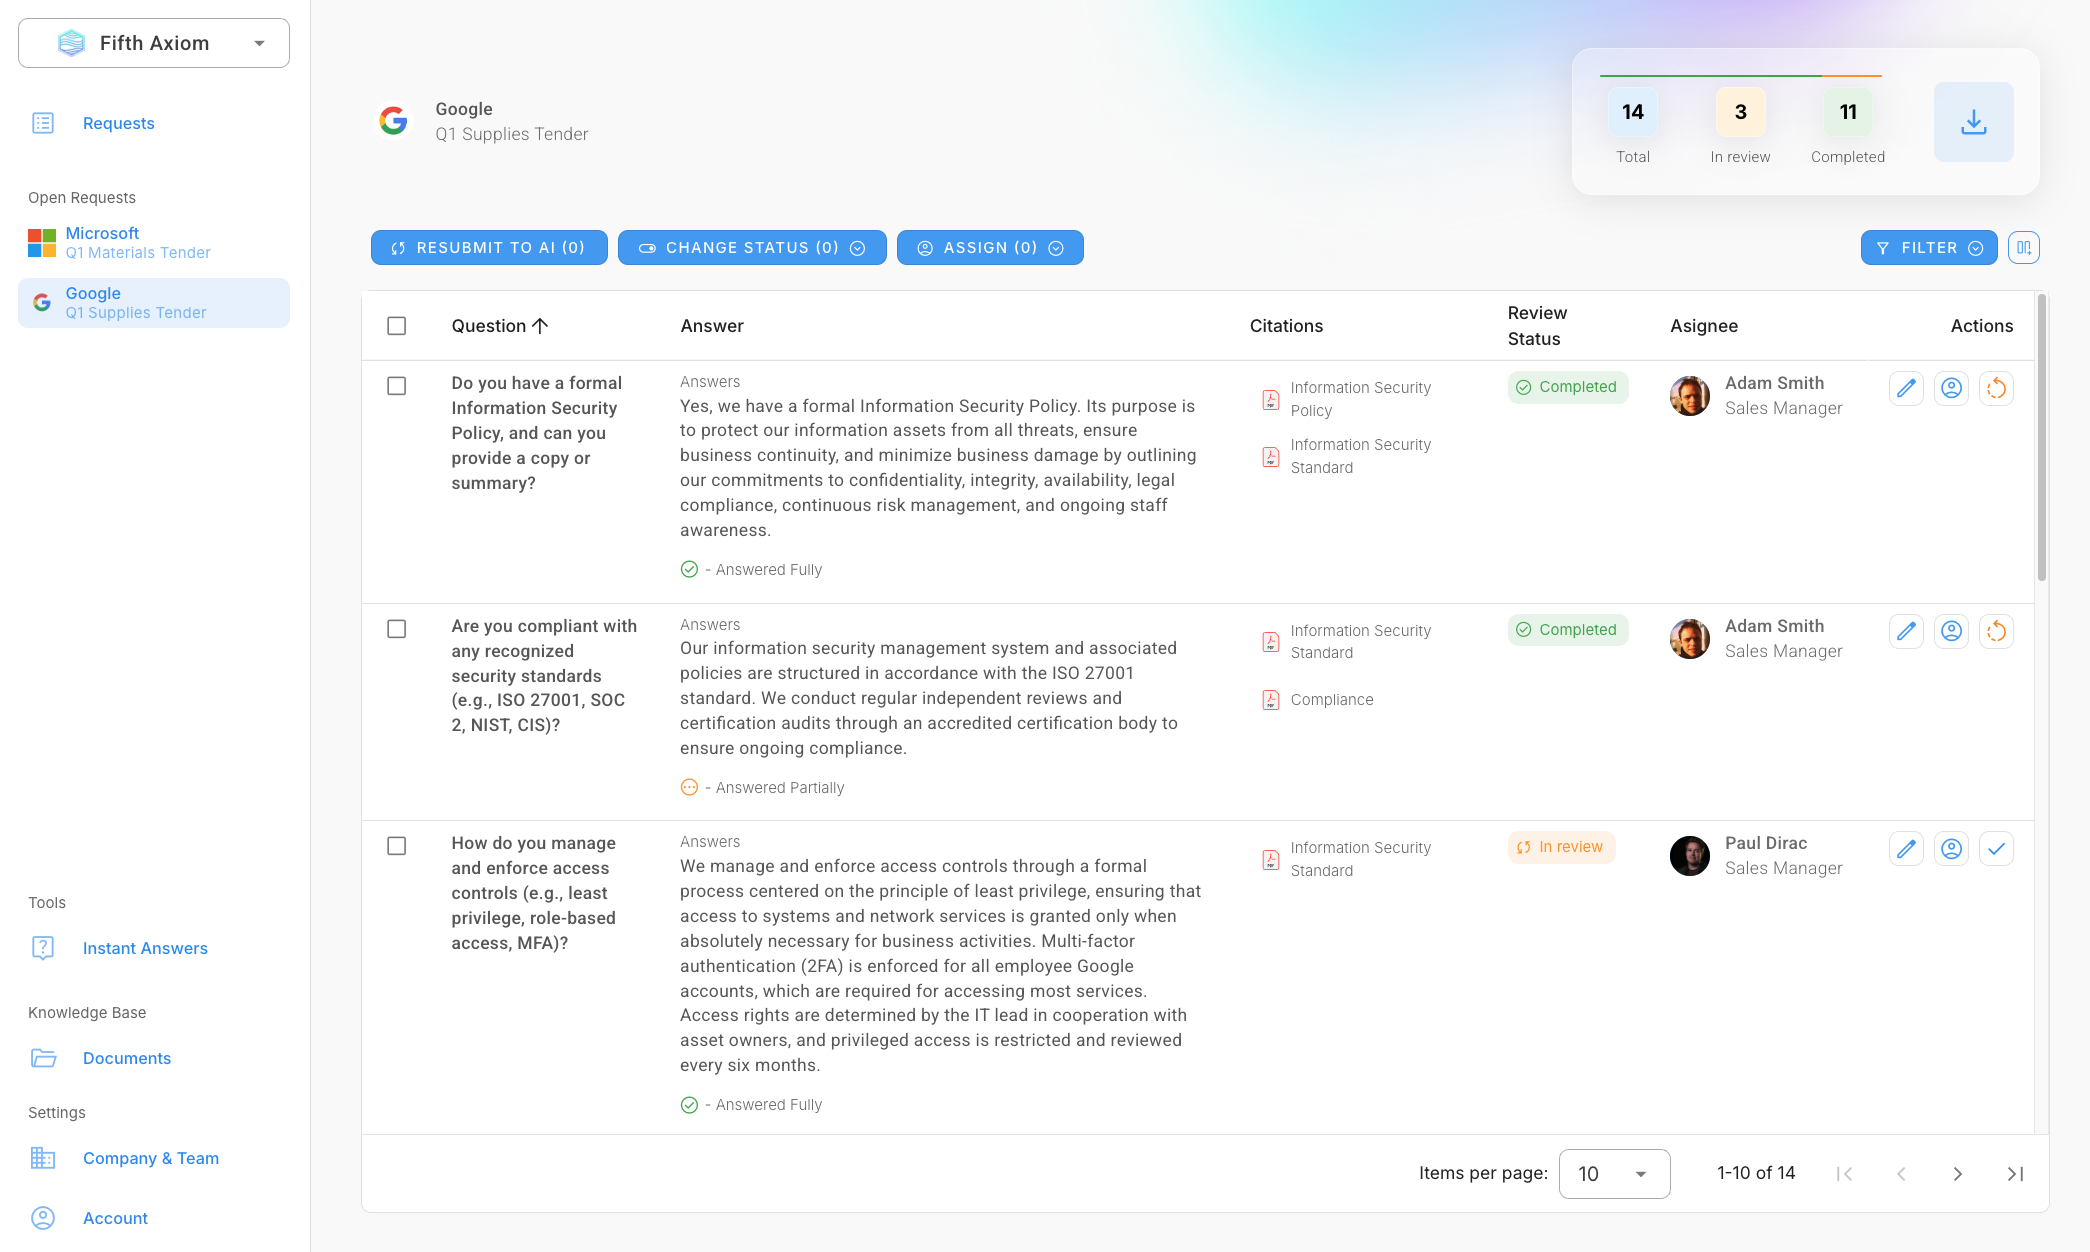
Task: Open the column layout toggle icon
Action: click(2023, 247)
